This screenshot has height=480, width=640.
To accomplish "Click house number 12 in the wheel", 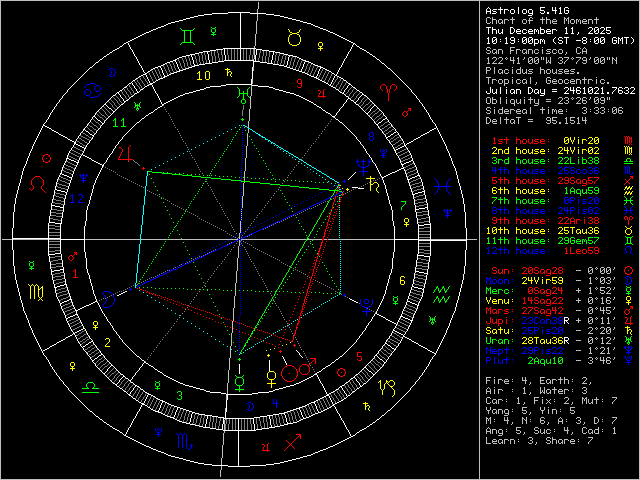I will (x=77, y=199).
